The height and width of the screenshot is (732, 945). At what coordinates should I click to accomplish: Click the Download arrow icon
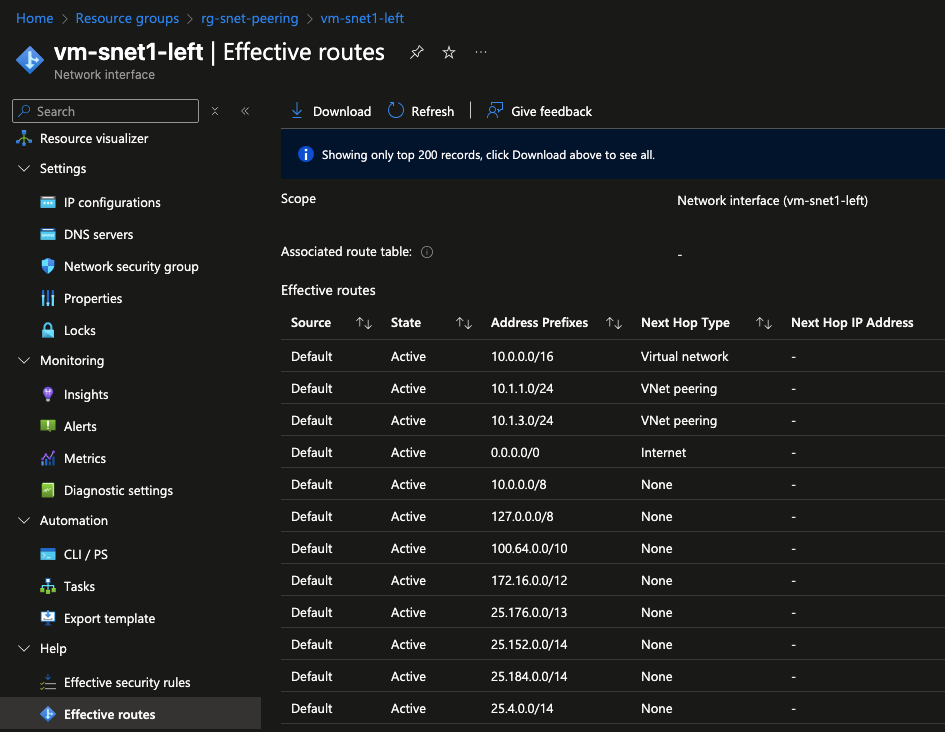click(297, 111)
